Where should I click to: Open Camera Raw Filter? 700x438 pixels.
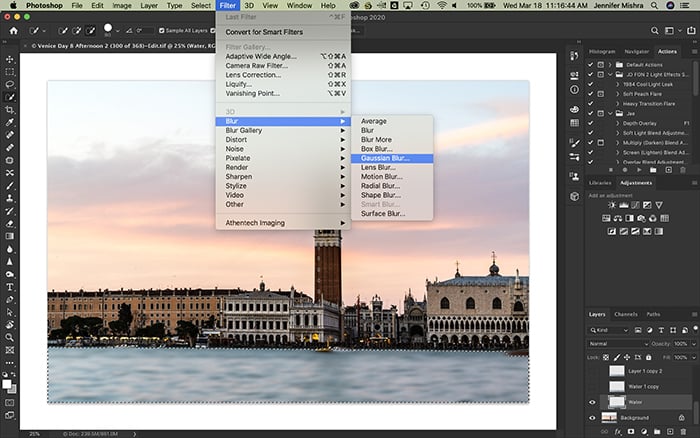tap(283, 66)
